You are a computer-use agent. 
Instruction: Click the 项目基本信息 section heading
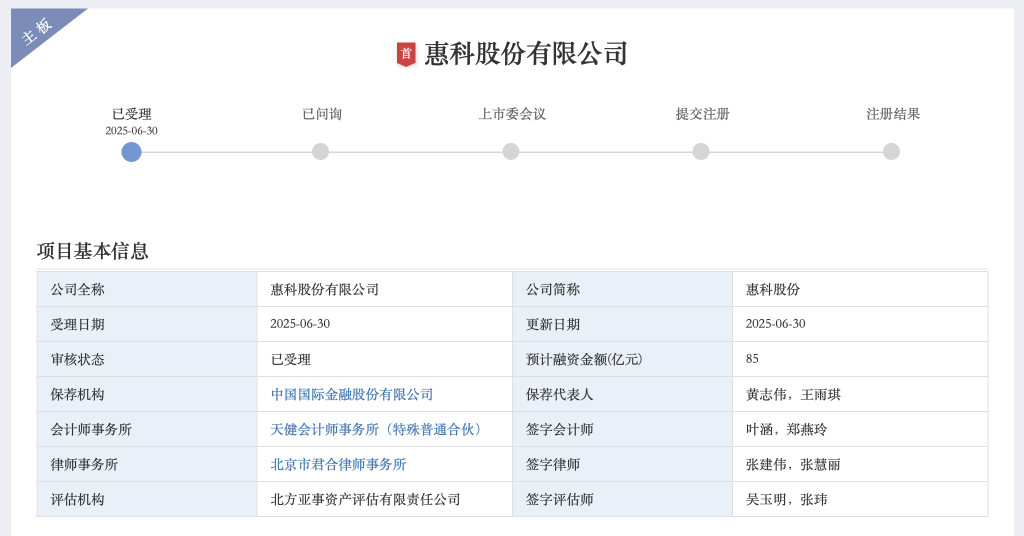(x=93, y=251)
